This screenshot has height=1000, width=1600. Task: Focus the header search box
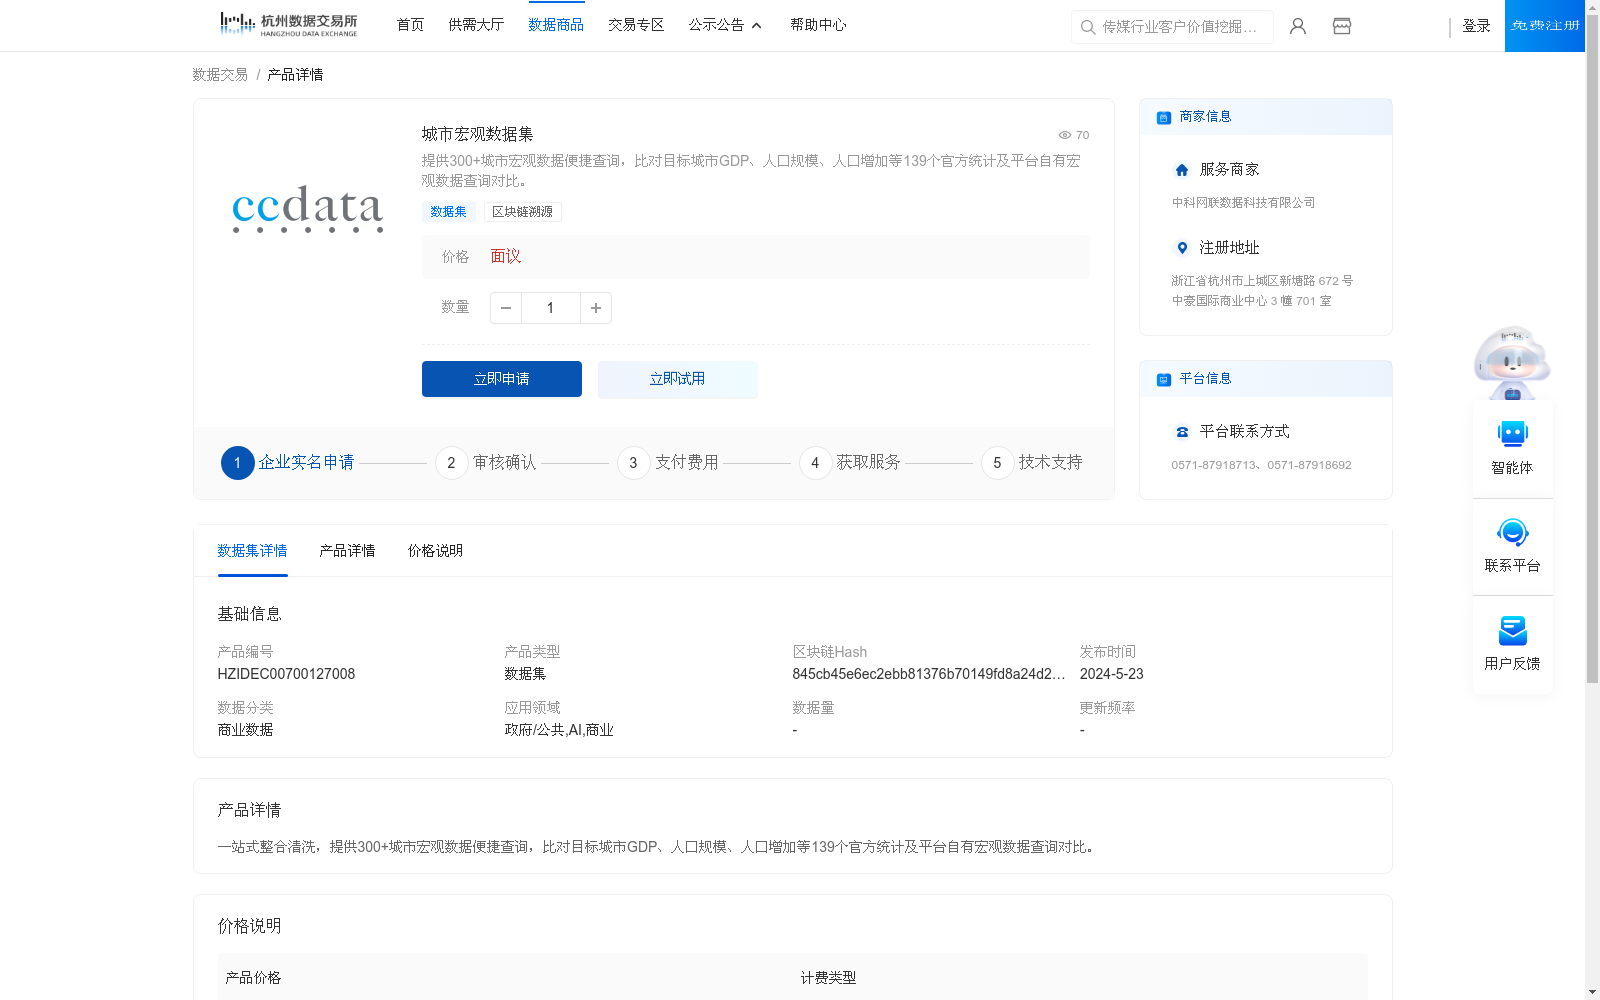(x=1172, y=27)
